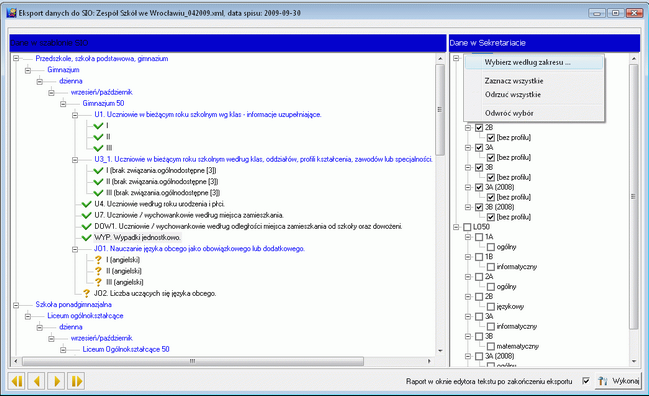Choose Wybierz według zakresu menu entry

click(534, 62)
